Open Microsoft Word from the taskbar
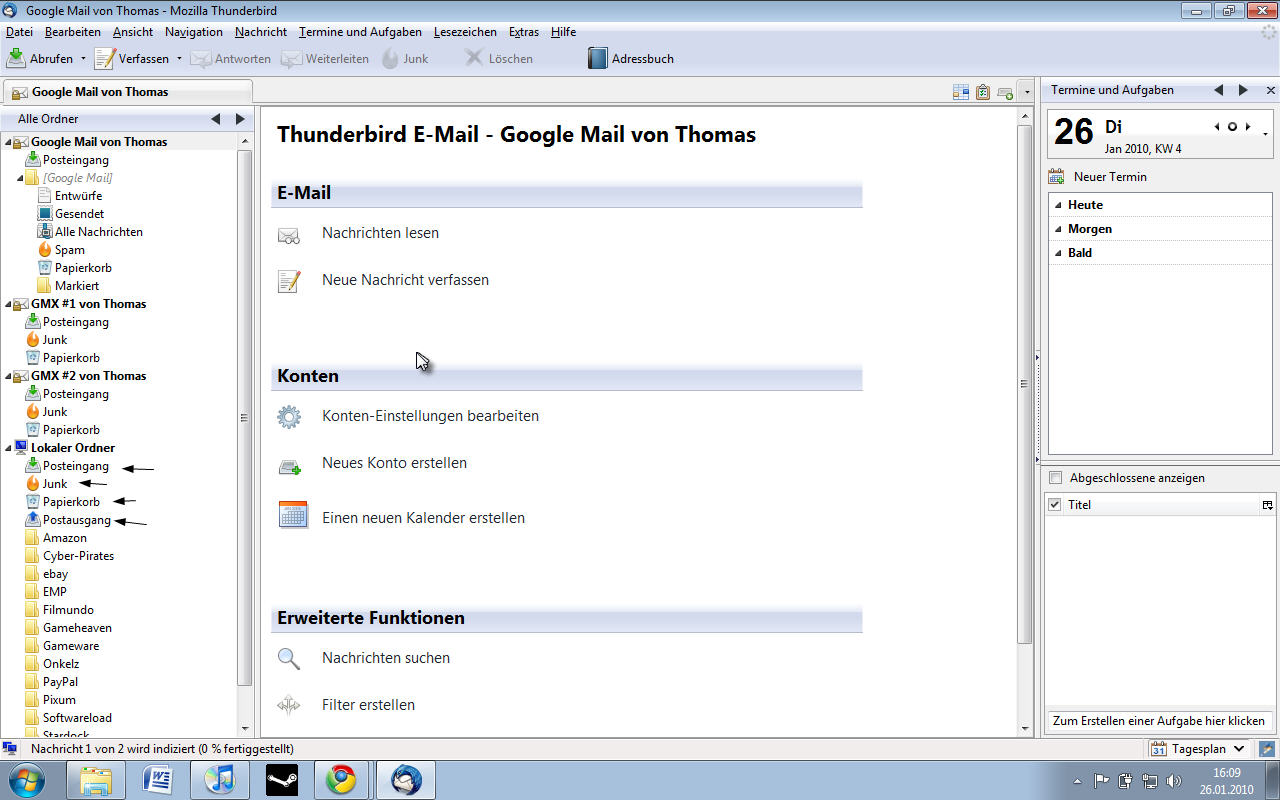Image resolution: width=1280 pixels, height=800 pixels. 158,779
